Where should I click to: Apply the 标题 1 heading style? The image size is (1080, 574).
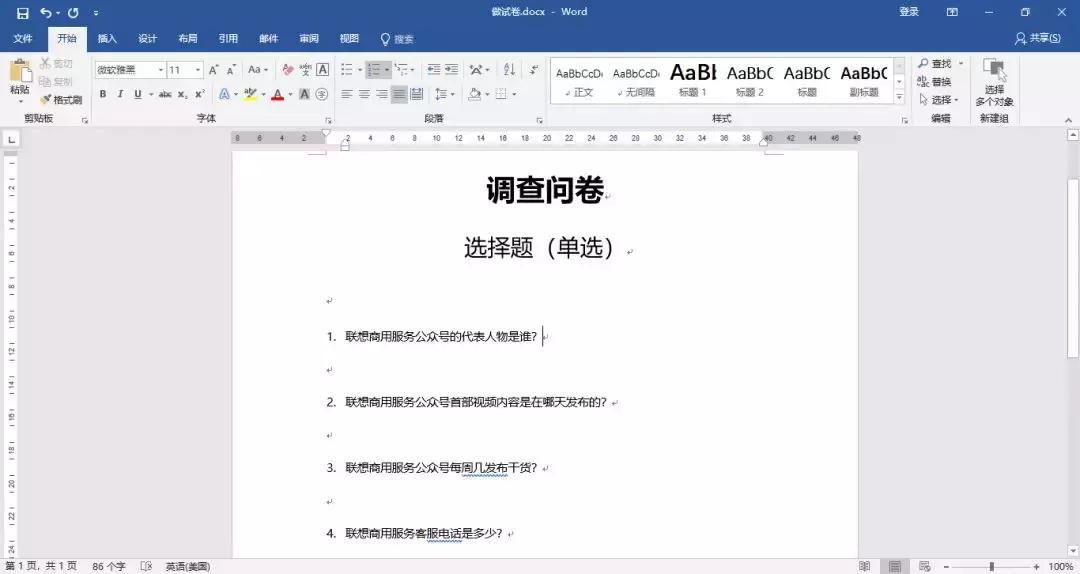coord(694,80)
